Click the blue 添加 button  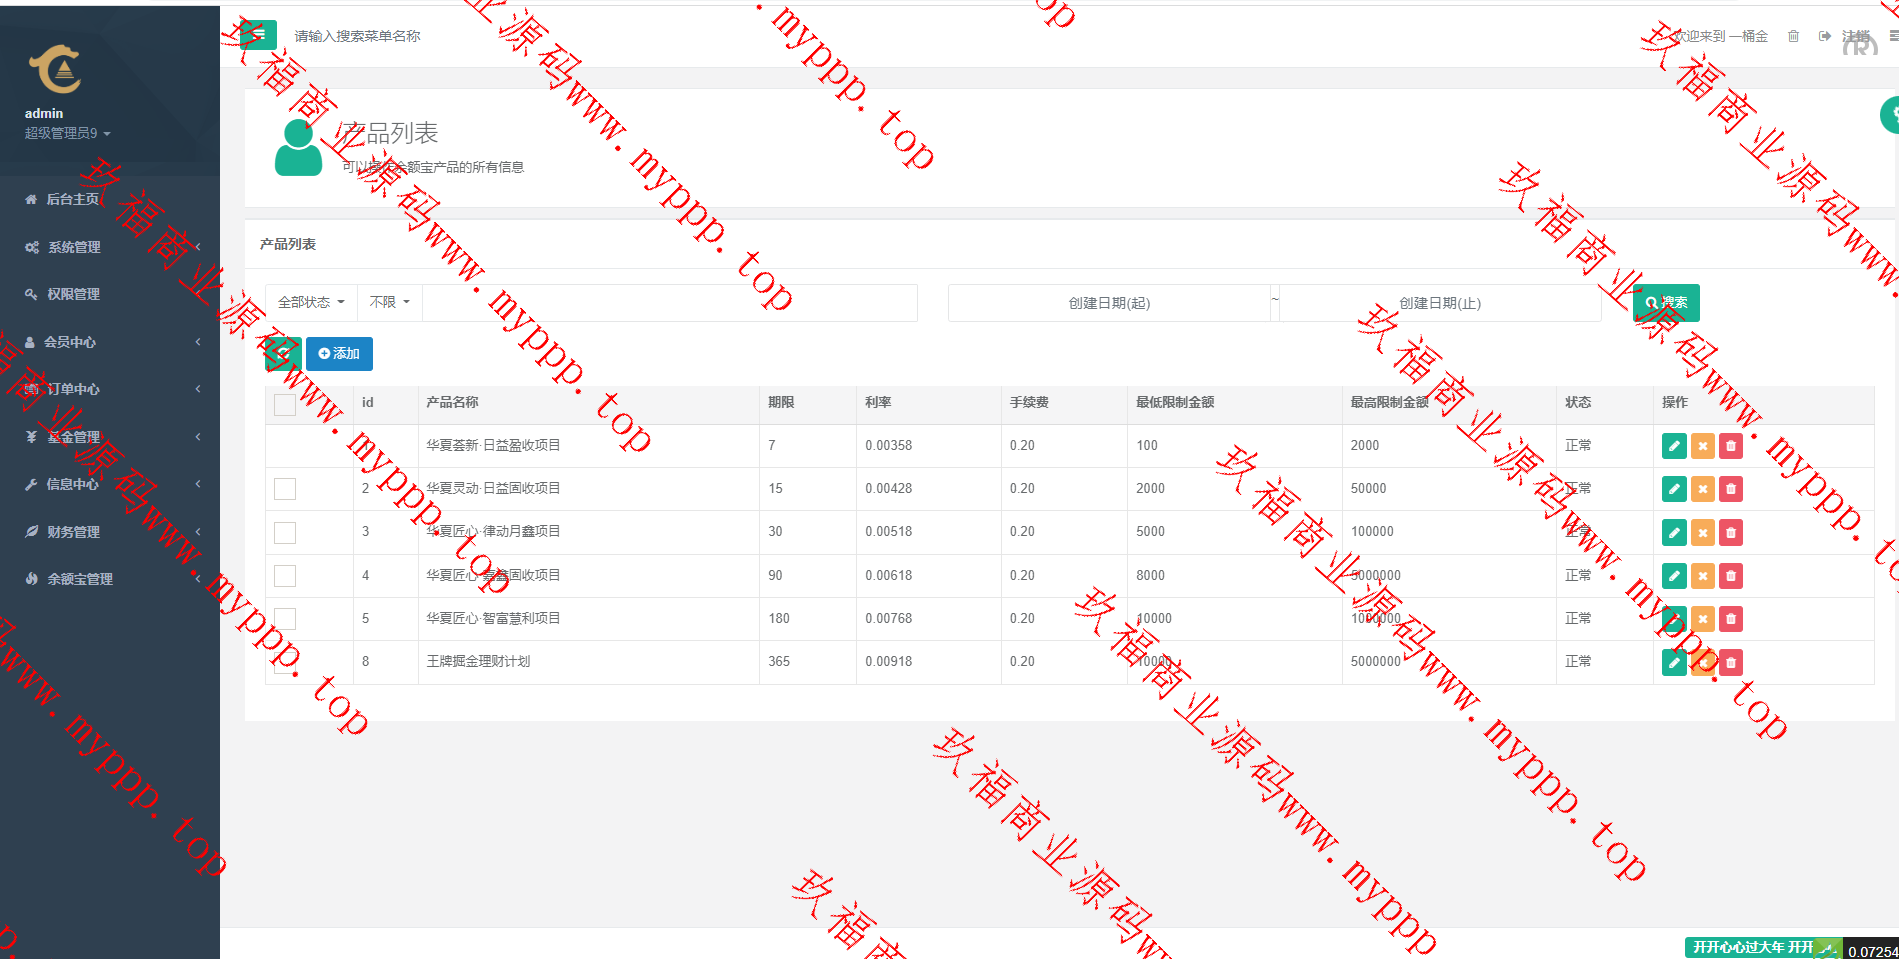pos(339,354)
